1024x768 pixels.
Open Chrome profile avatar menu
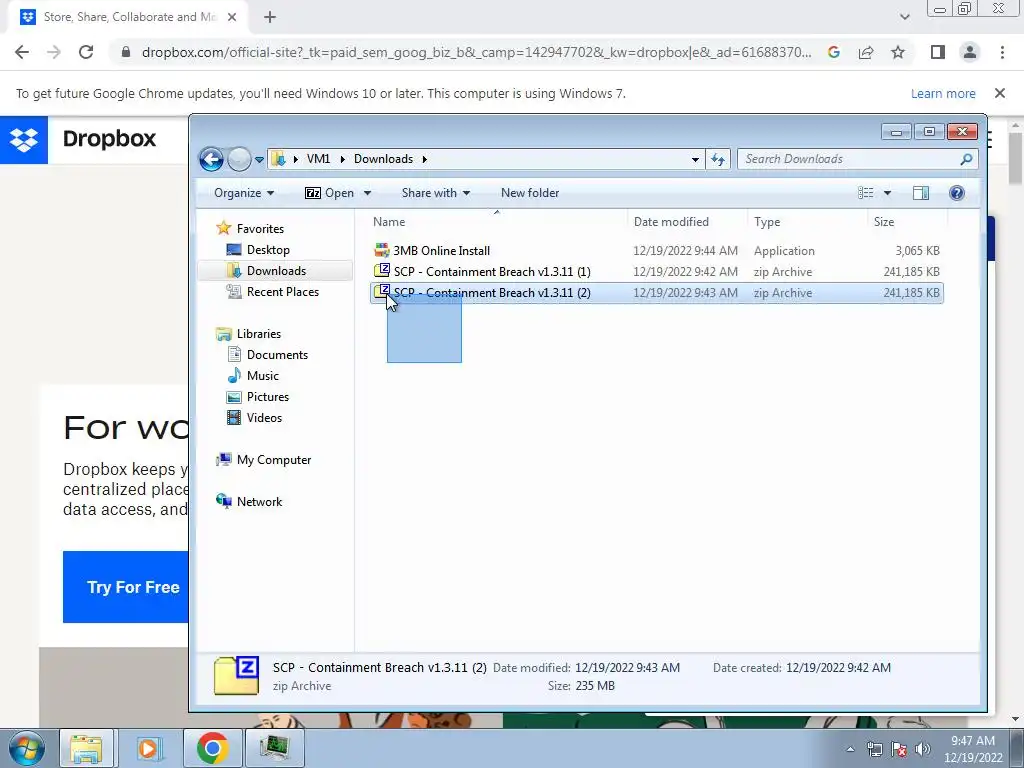click(970, 52)
